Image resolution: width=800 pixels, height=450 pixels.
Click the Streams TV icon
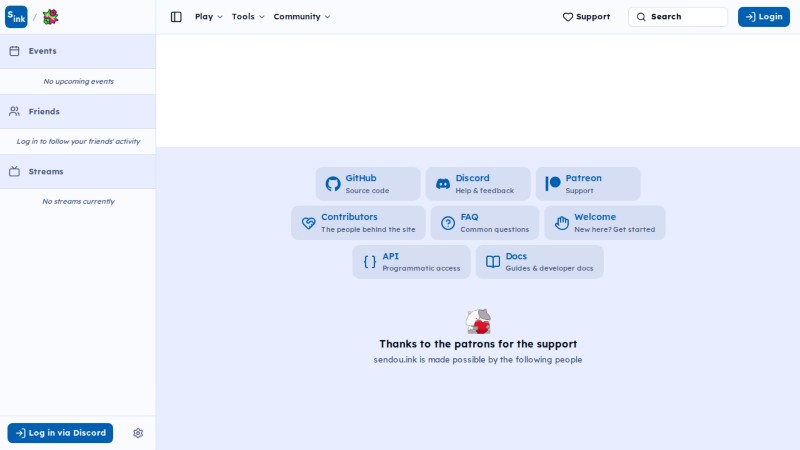14,171
